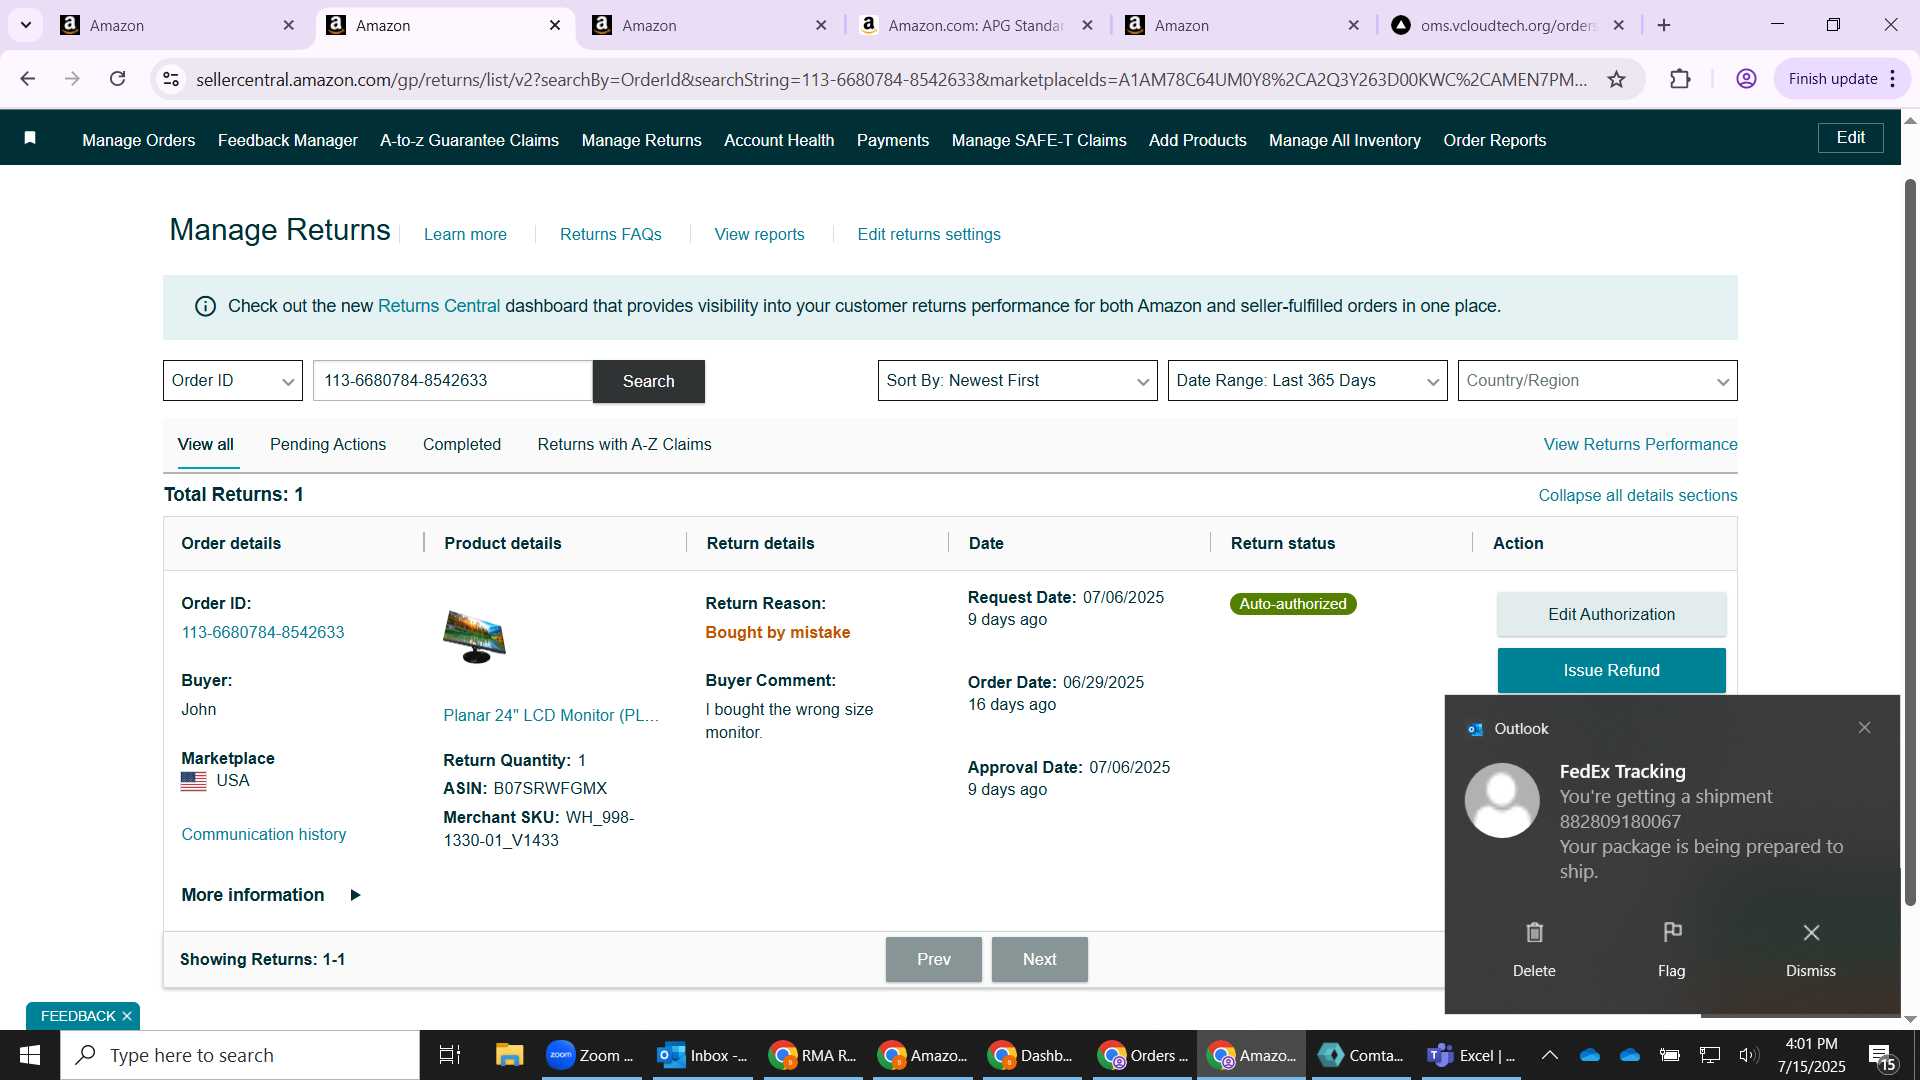Open the Order ID search type dropdown
This screenshot has width=1920, height=1080.
[233, 381]
